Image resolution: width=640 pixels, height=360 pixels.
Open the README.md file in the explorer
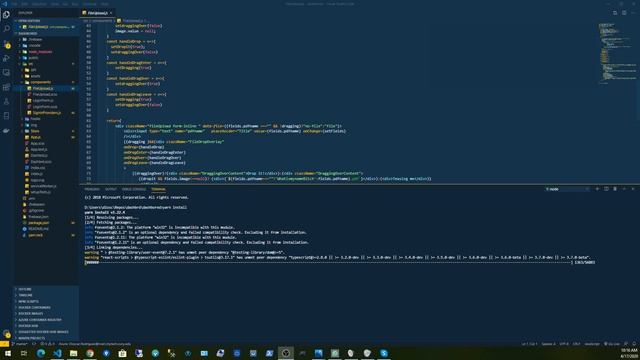tap(46, 229)
